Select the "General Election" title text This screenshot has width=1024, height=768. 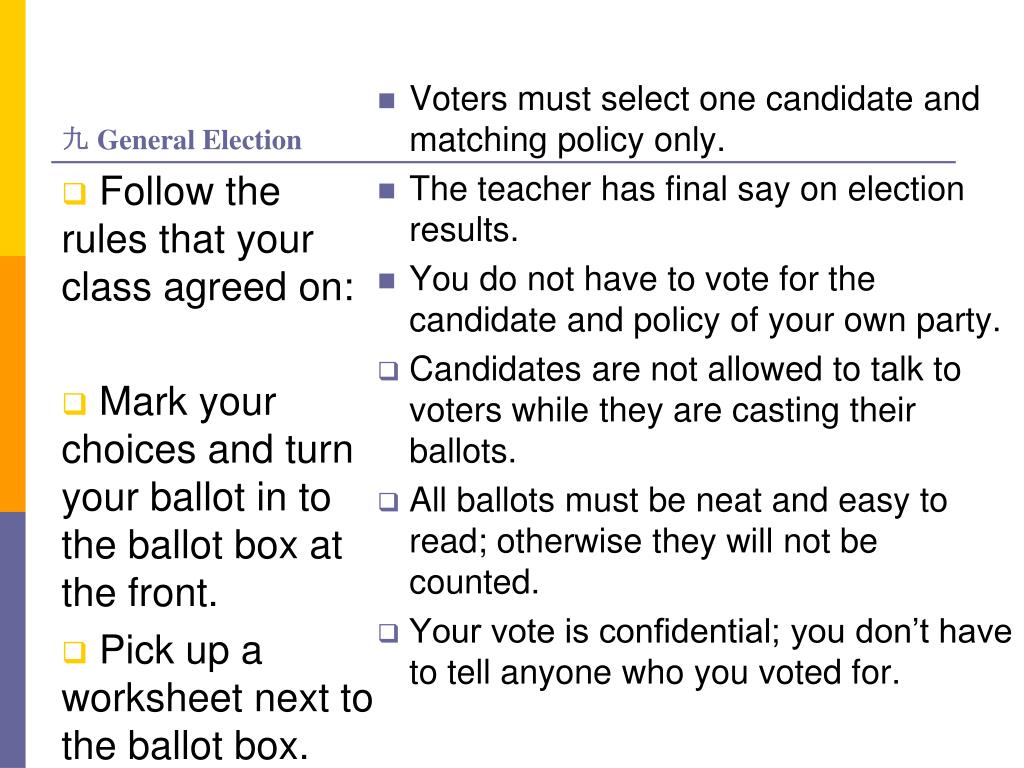[x=199, y=140]
